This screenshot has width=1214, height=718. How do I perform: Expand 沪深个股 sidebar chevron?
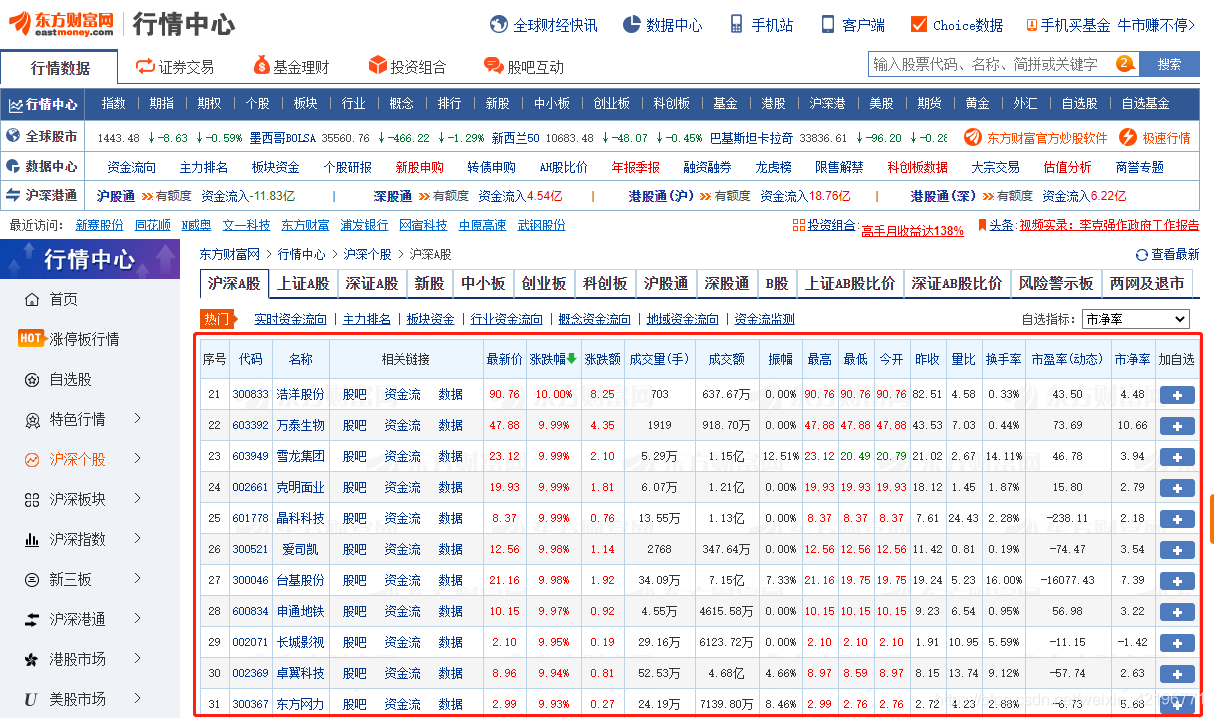point(137,459)
